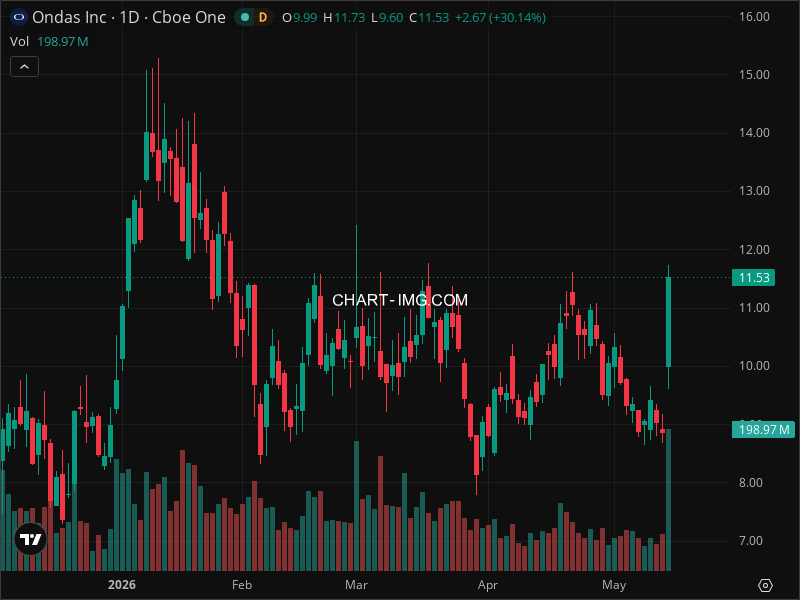
Task: Click the 198.97 M volume tag on the price axis
Action: coord(763,430)
